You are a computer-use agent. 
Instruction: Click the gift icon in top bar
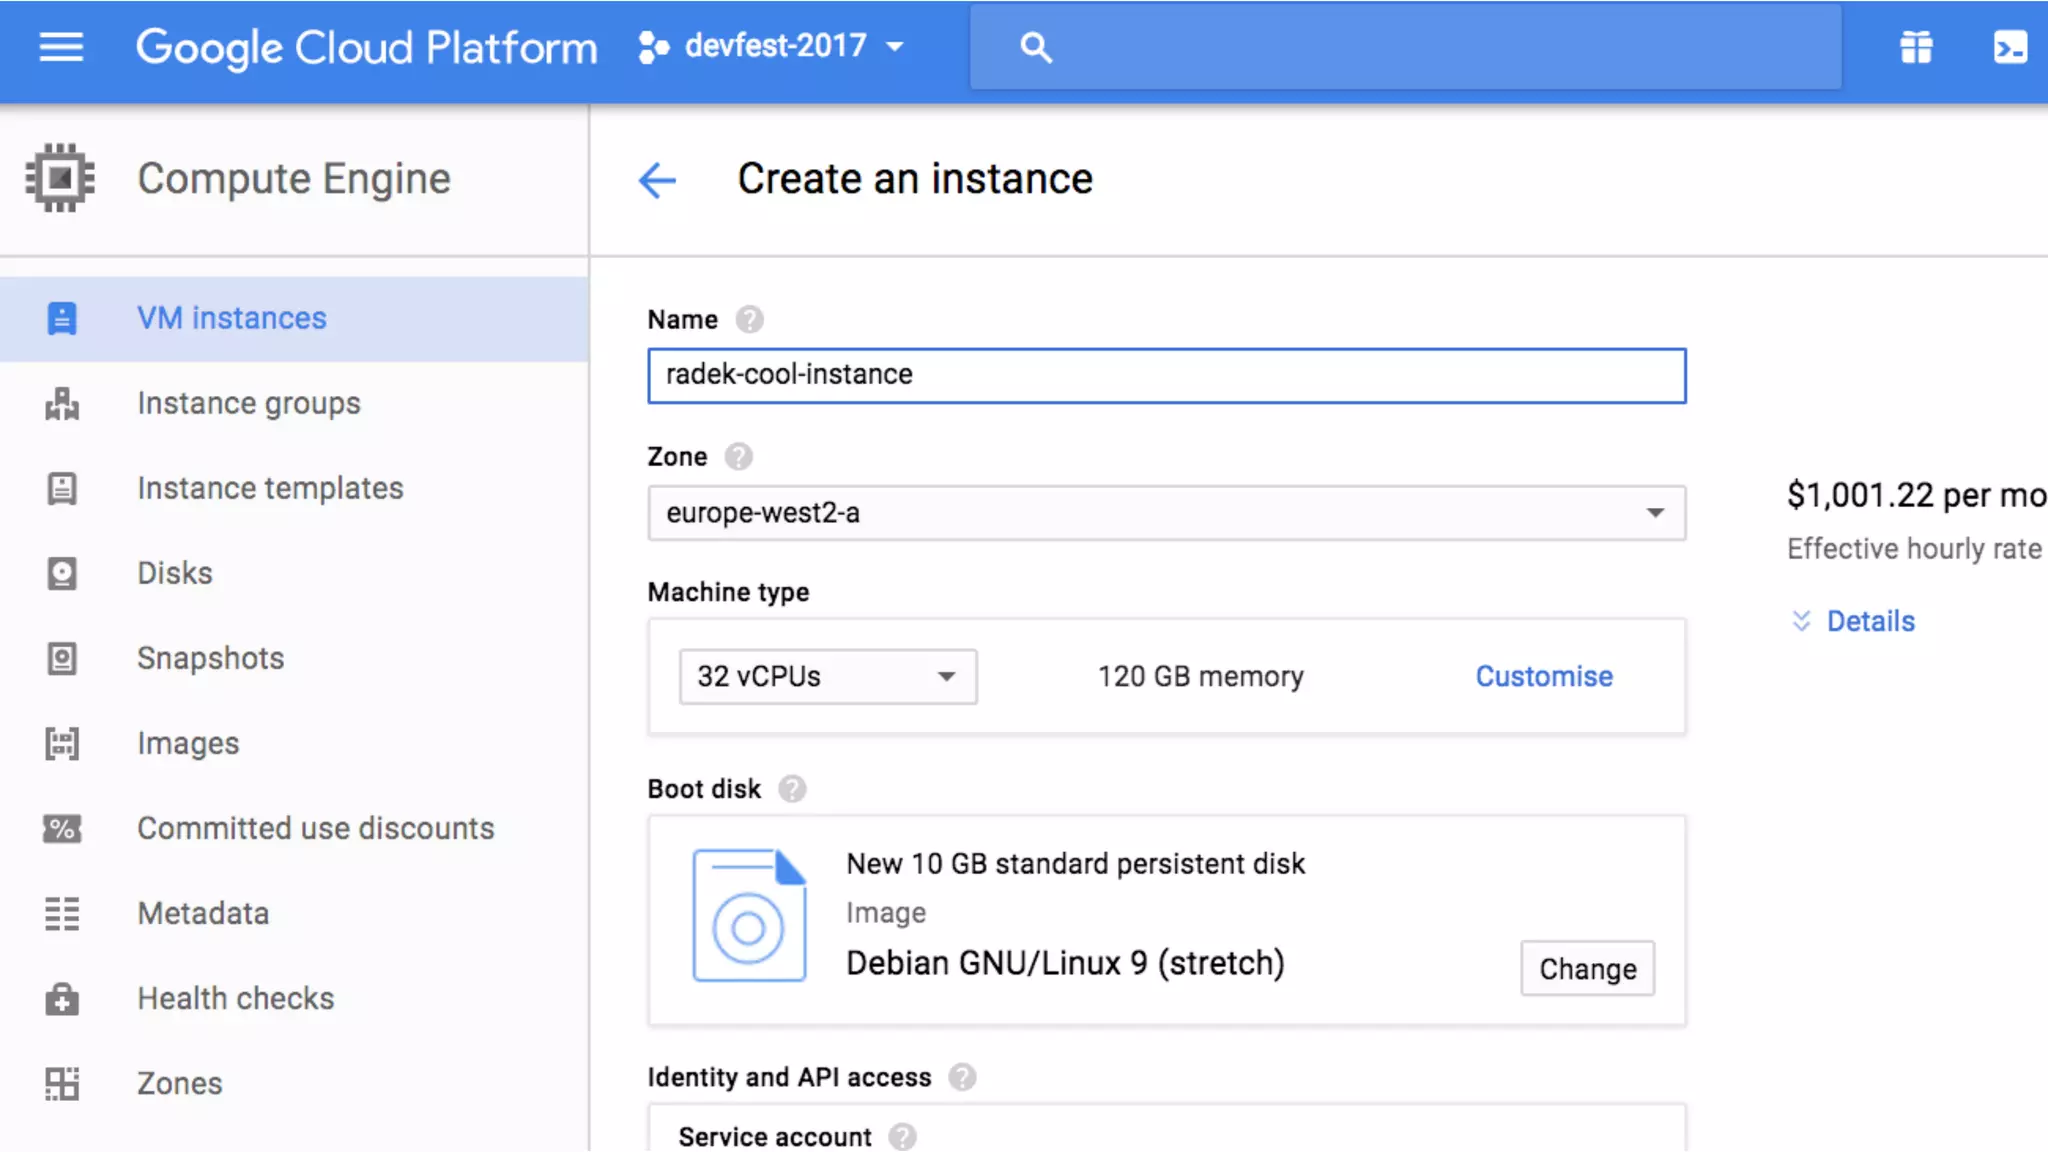[x=1916, y=47]
